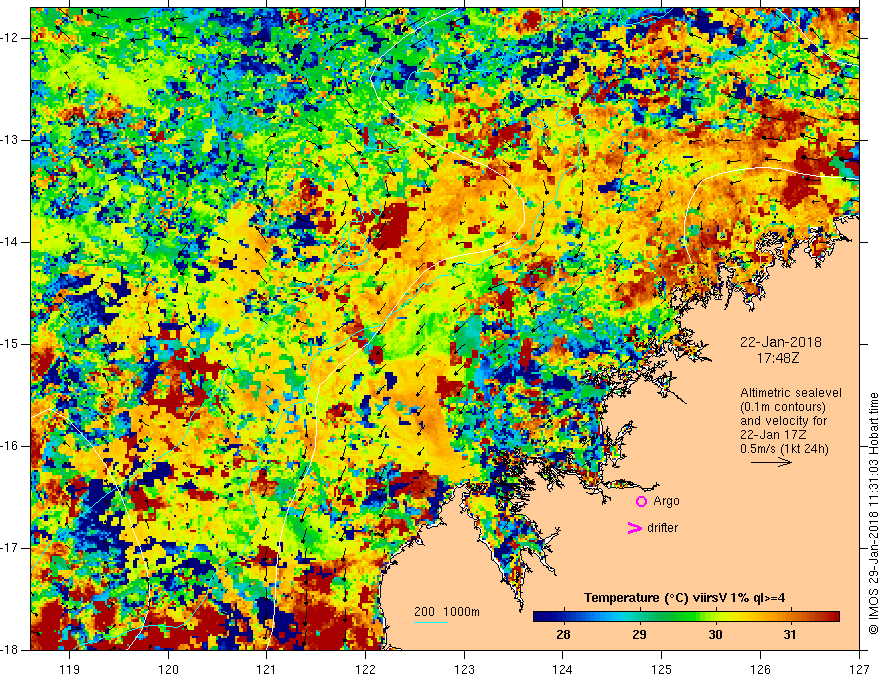880x680 pixels.
Task: Click longitude axis label 125
Action: [x=662, y=669]
